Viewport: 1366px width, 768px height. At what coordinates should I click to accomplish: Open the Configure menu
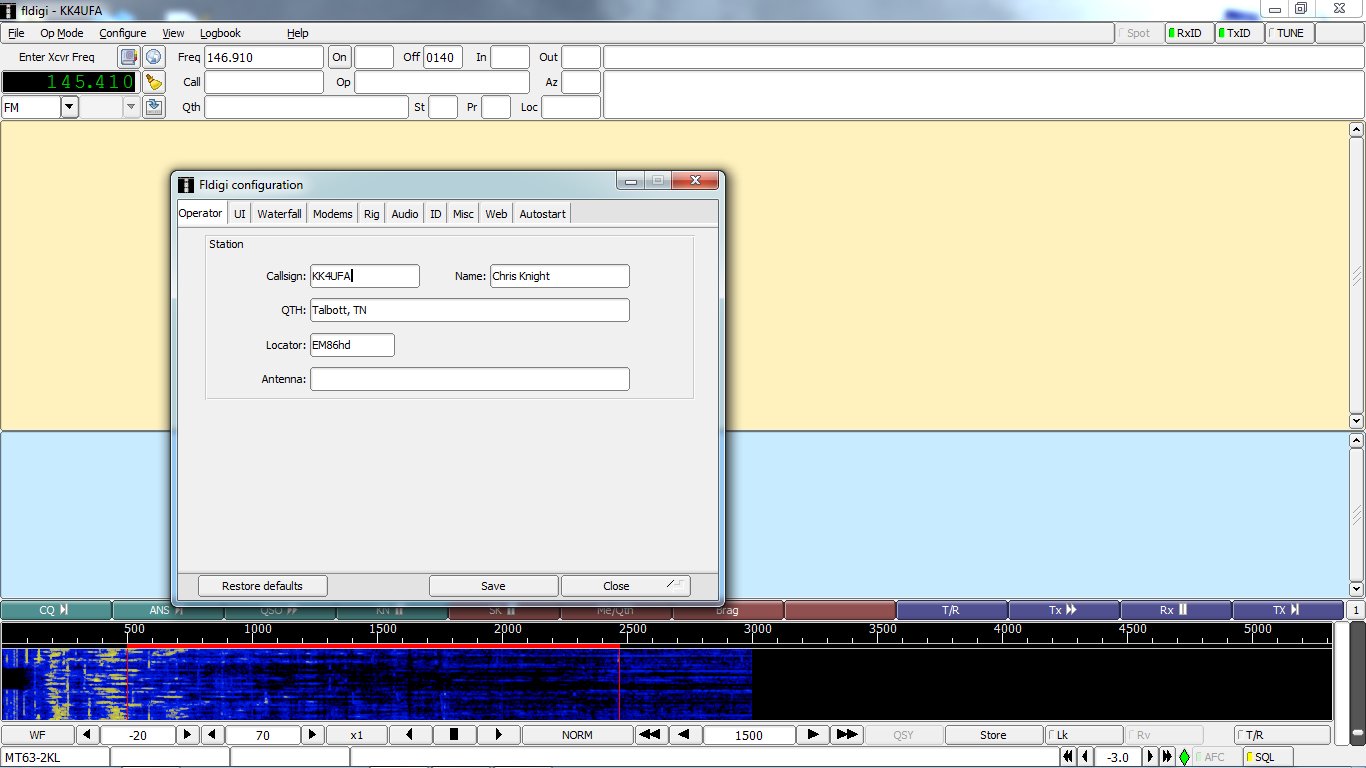(x=122, y=33)
